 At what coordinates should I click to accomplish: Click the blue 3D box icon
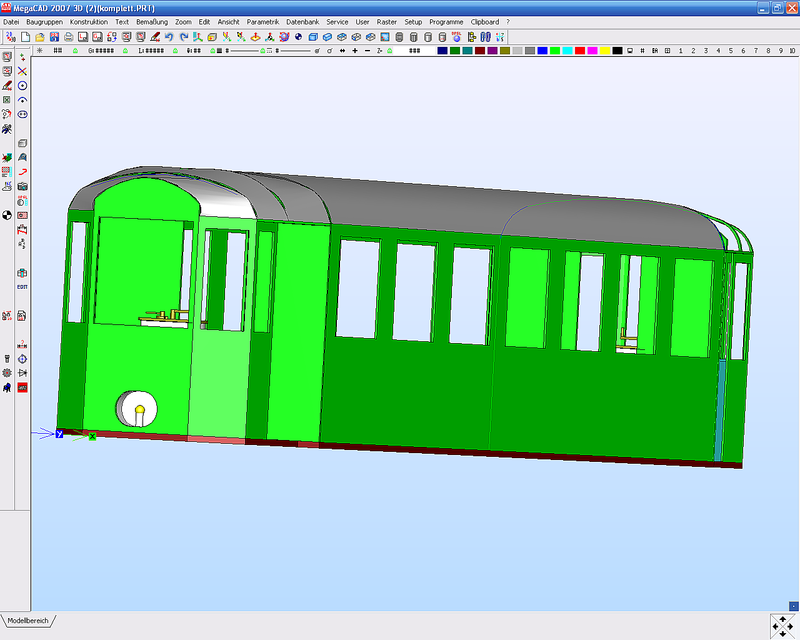click(313, 37)
